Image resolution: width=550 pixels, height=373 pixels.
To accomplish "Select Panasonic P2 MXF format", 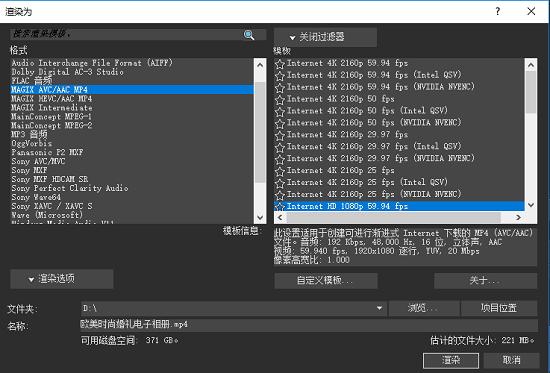I will click(x=132, y=152).
